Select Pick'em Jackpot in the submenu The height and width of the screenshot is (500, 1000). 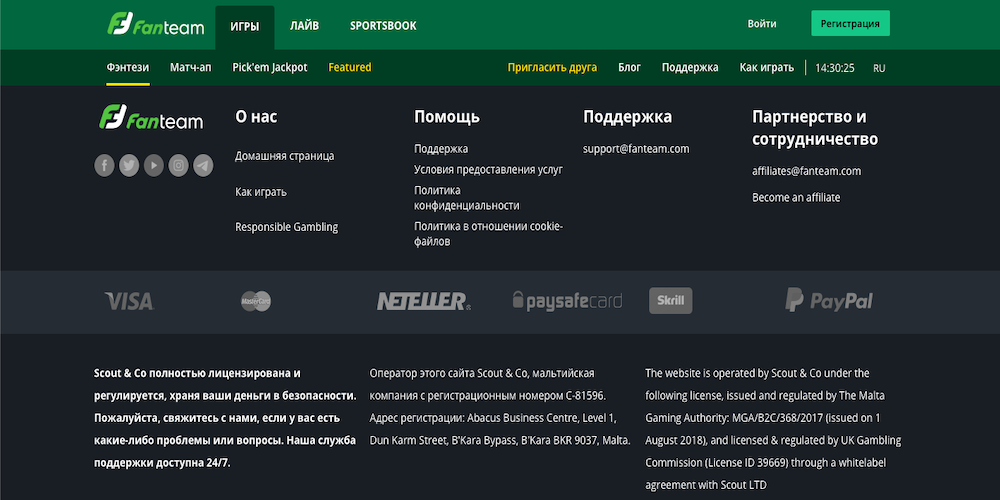point(269,68)
